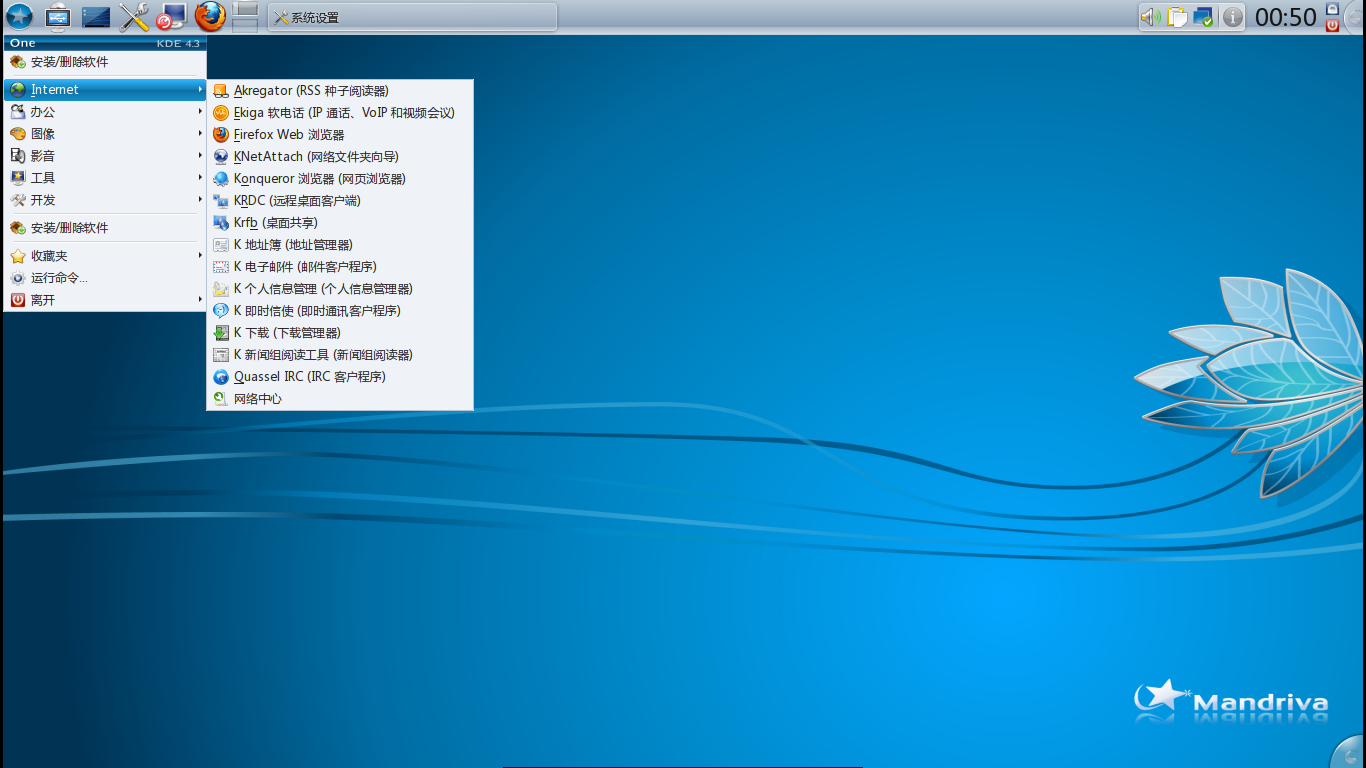Choose Quassel IRC client entry
This screenshot has height=768, width=1366.
click(x=340, y=377)
